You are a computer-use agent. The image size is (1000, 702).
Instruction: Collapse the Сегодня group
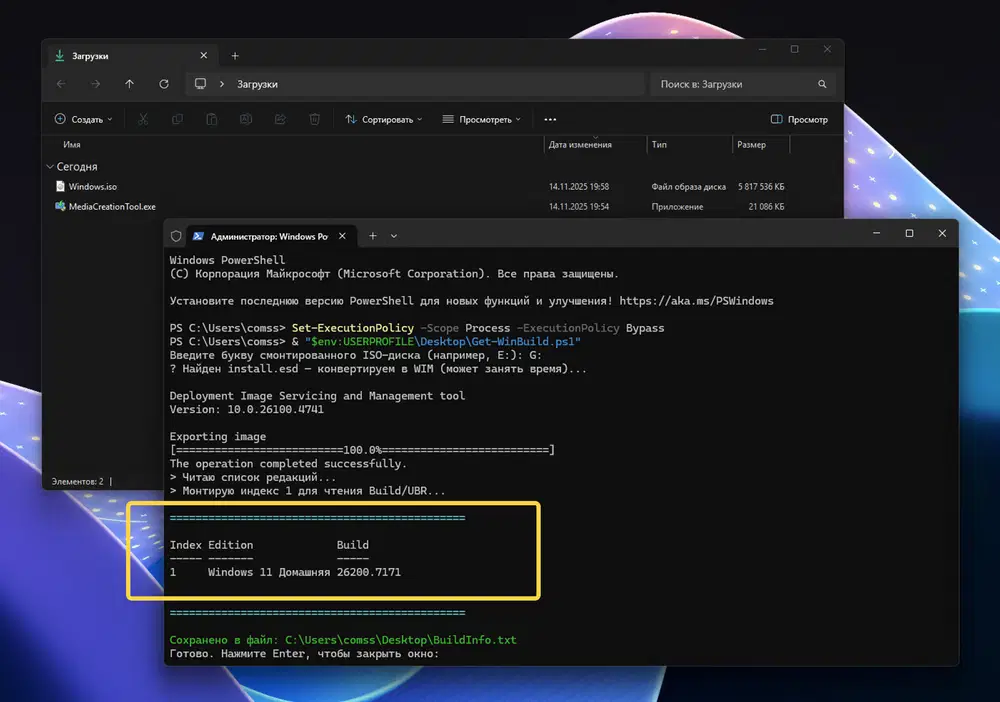pyautogui.click(x=50, y=166)
